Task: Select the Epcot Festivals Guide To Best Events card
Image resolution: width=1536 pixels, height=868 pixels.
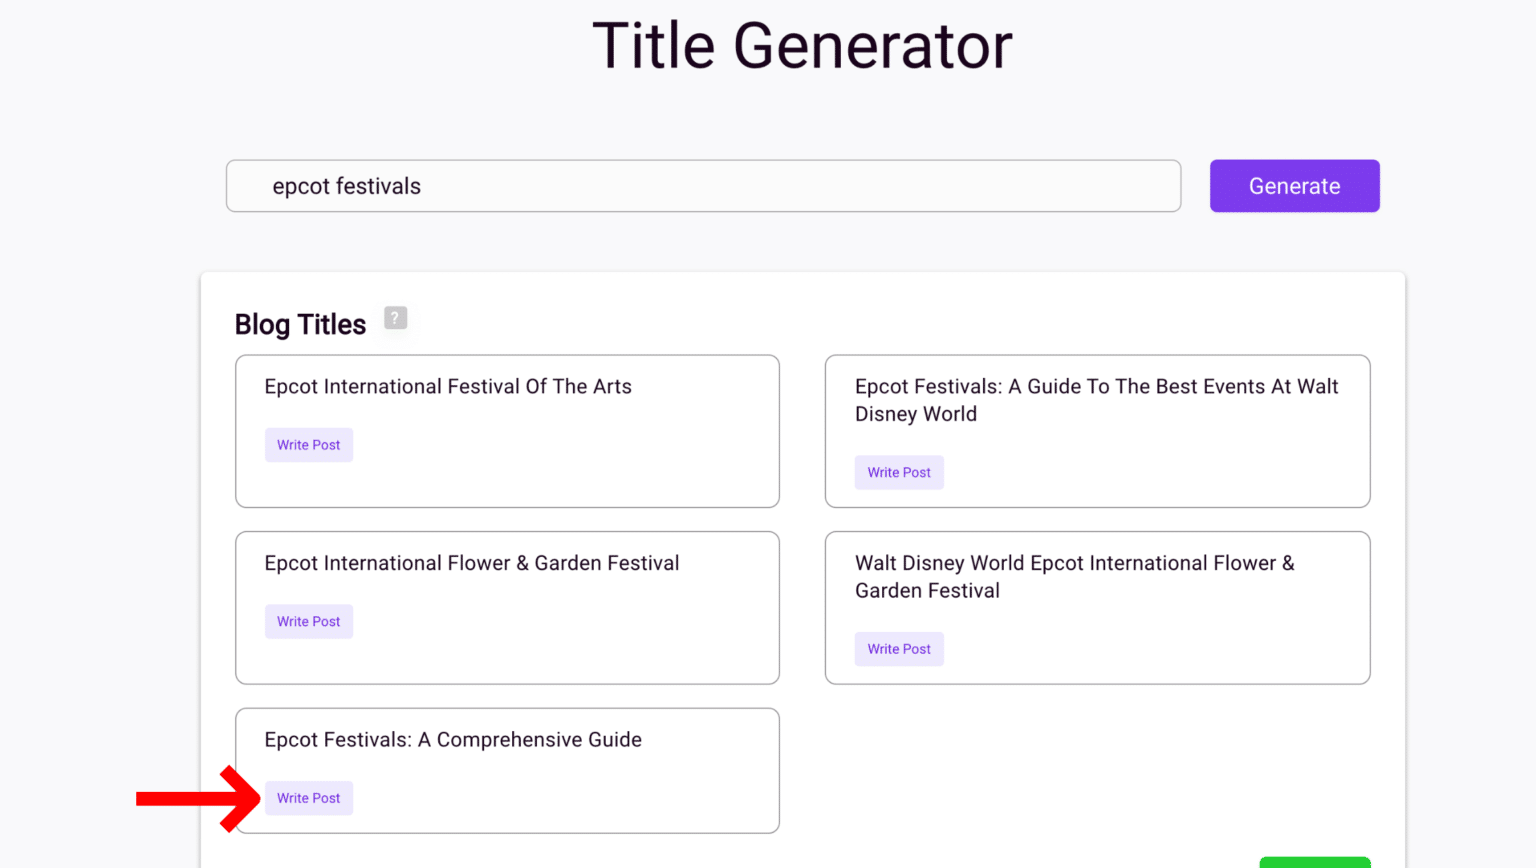Action: coord(1097,431)
